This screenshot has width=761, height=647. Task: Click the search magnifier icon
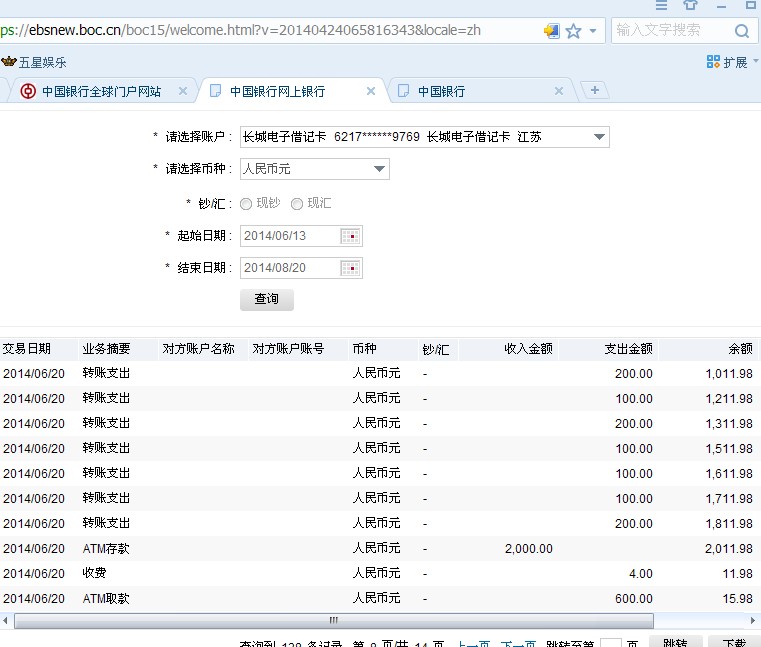click(741, 31)
